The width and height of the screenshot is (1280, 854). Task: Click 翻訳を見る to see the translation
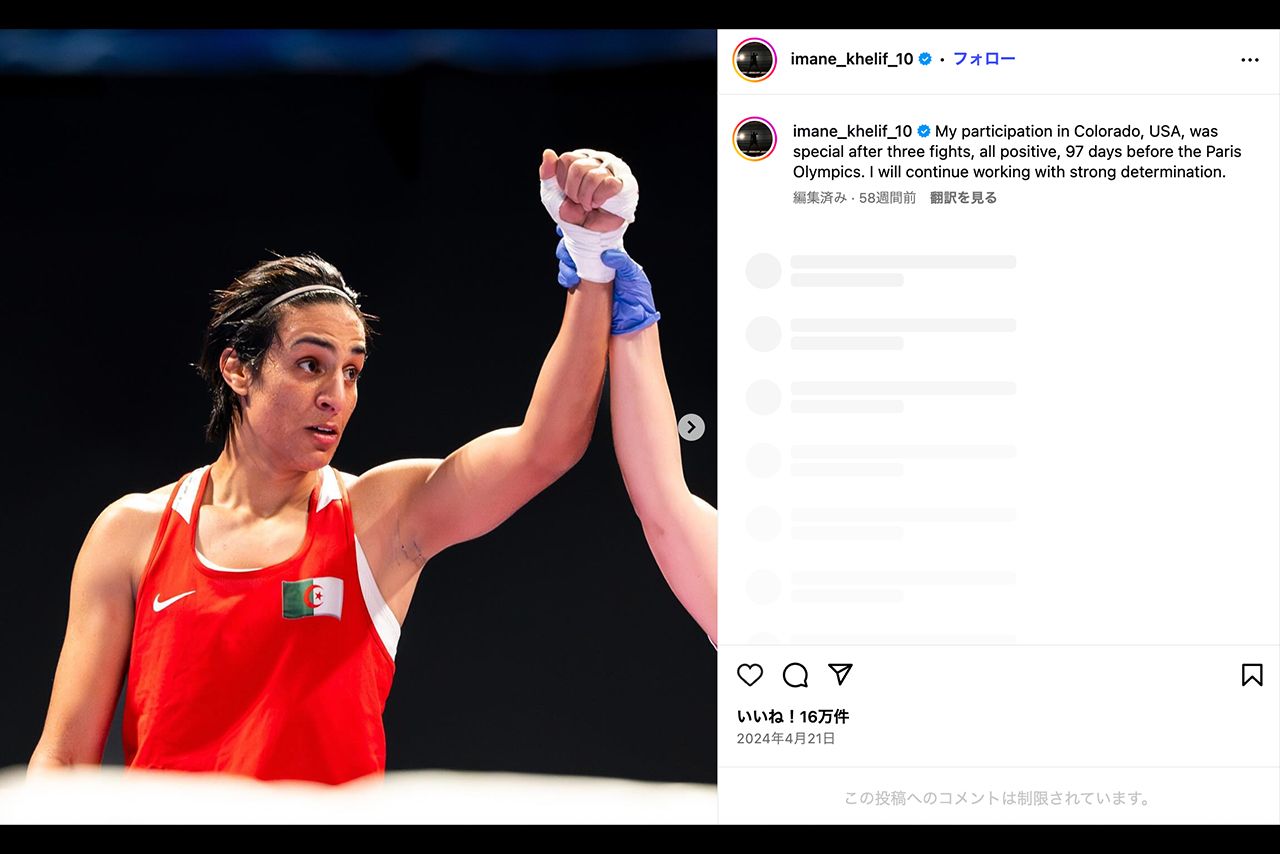[963, 198]
